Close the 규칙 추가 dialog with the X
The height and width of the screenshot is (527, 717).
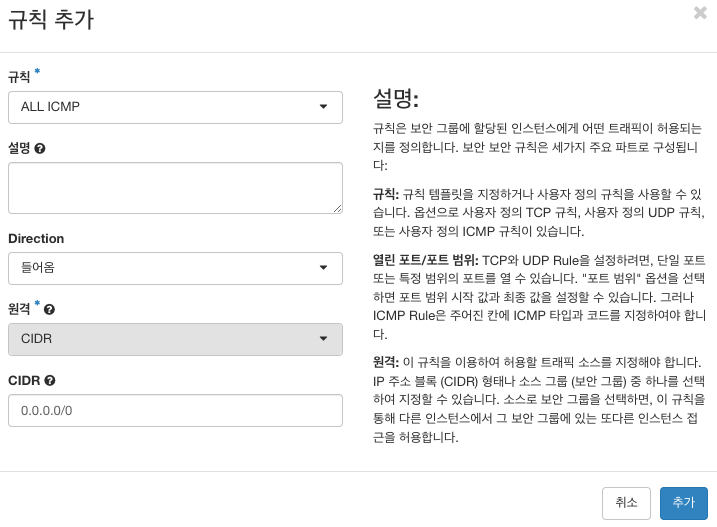700,13
